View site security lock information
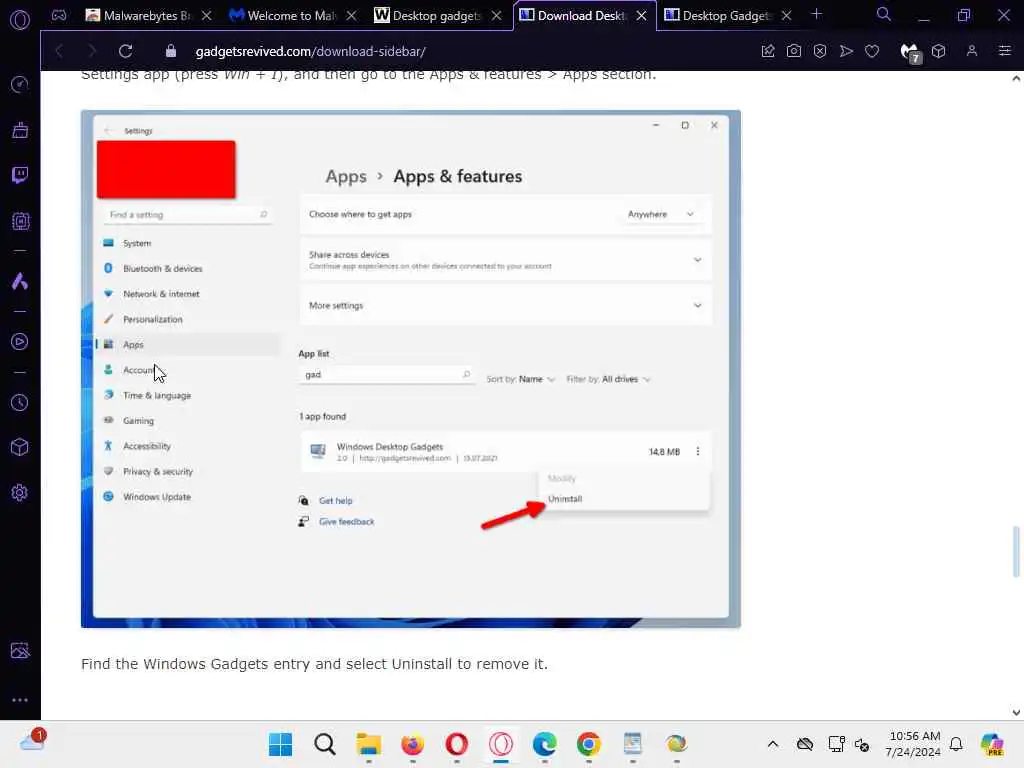 (170, 51)
